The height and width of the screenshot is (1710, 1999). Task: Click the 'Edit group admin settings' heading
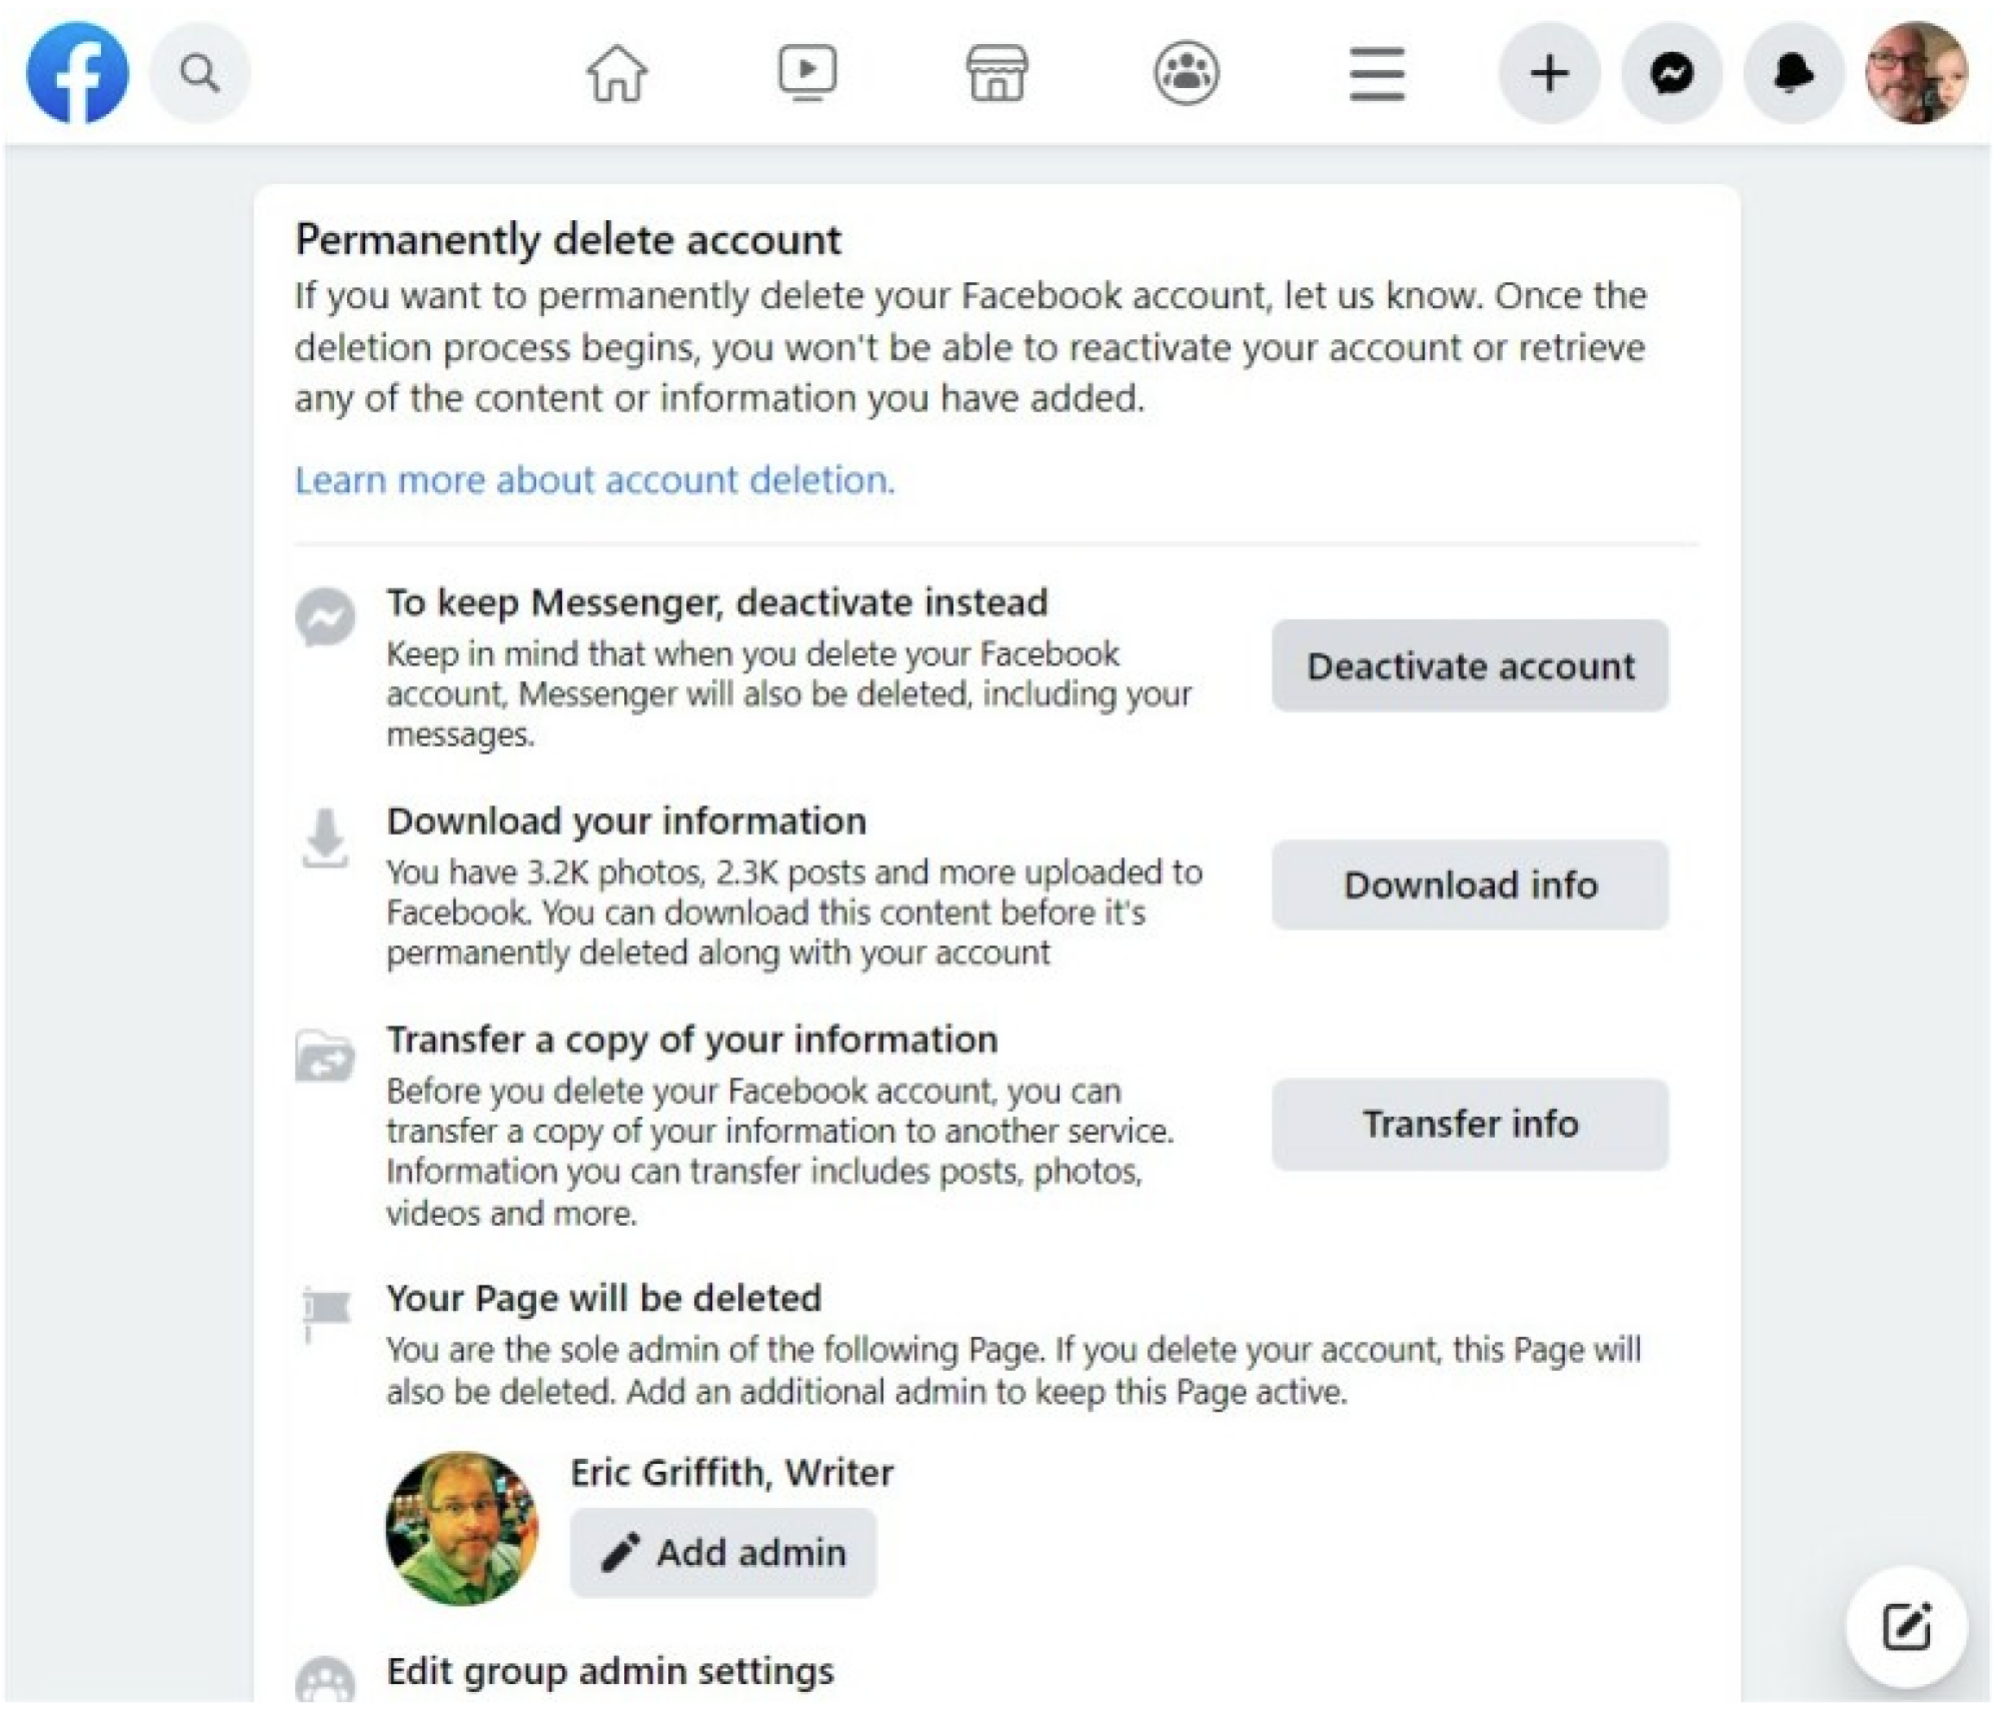(x=610, y=1670)
